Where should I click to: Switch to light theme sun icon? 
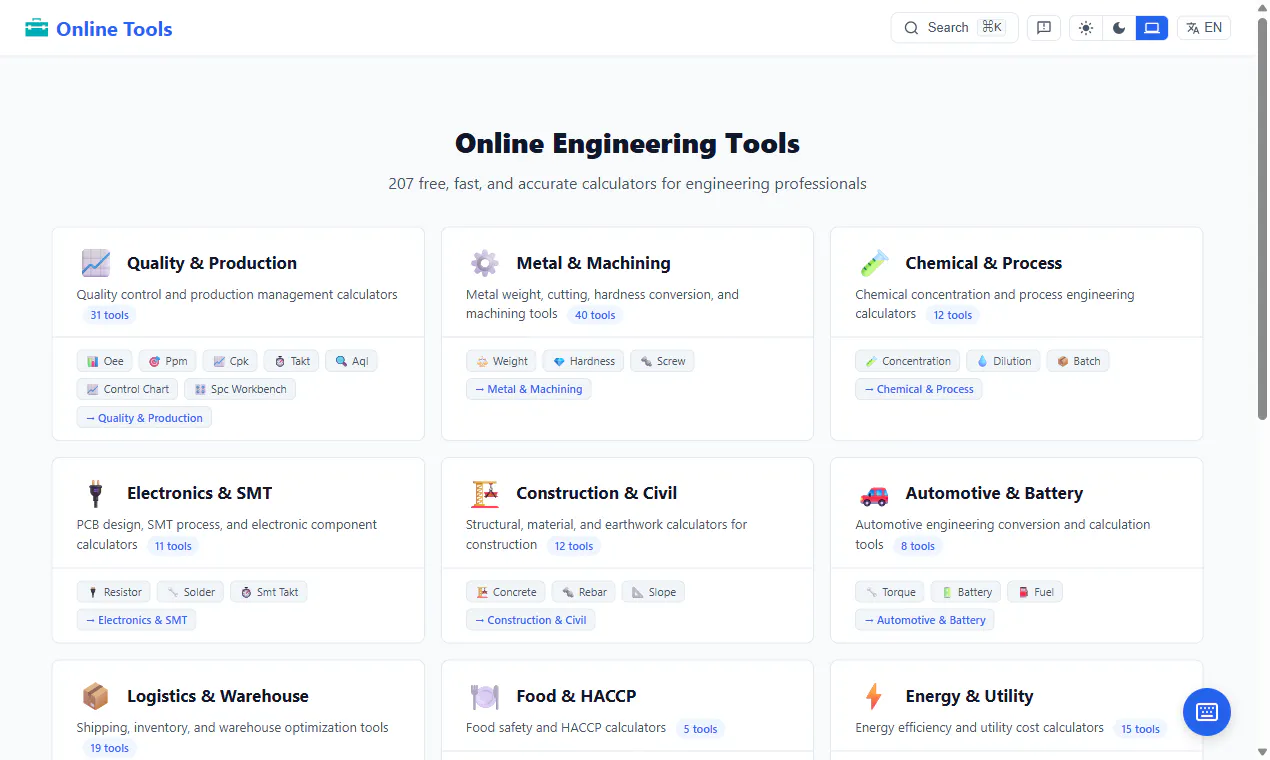(x=1086, y=28)
